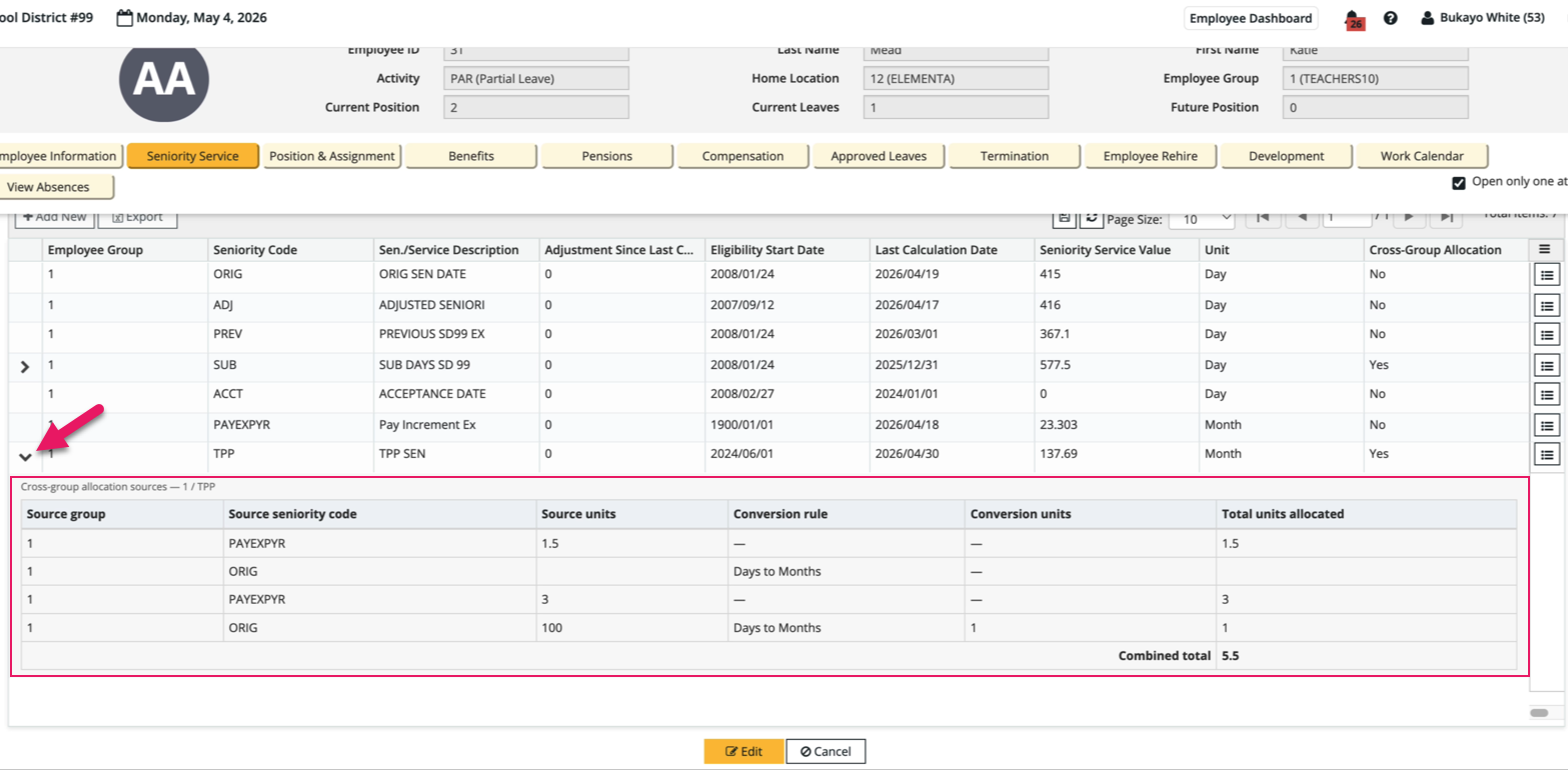
Task: Click the Cancel button
Action: [x=825, y=751]
